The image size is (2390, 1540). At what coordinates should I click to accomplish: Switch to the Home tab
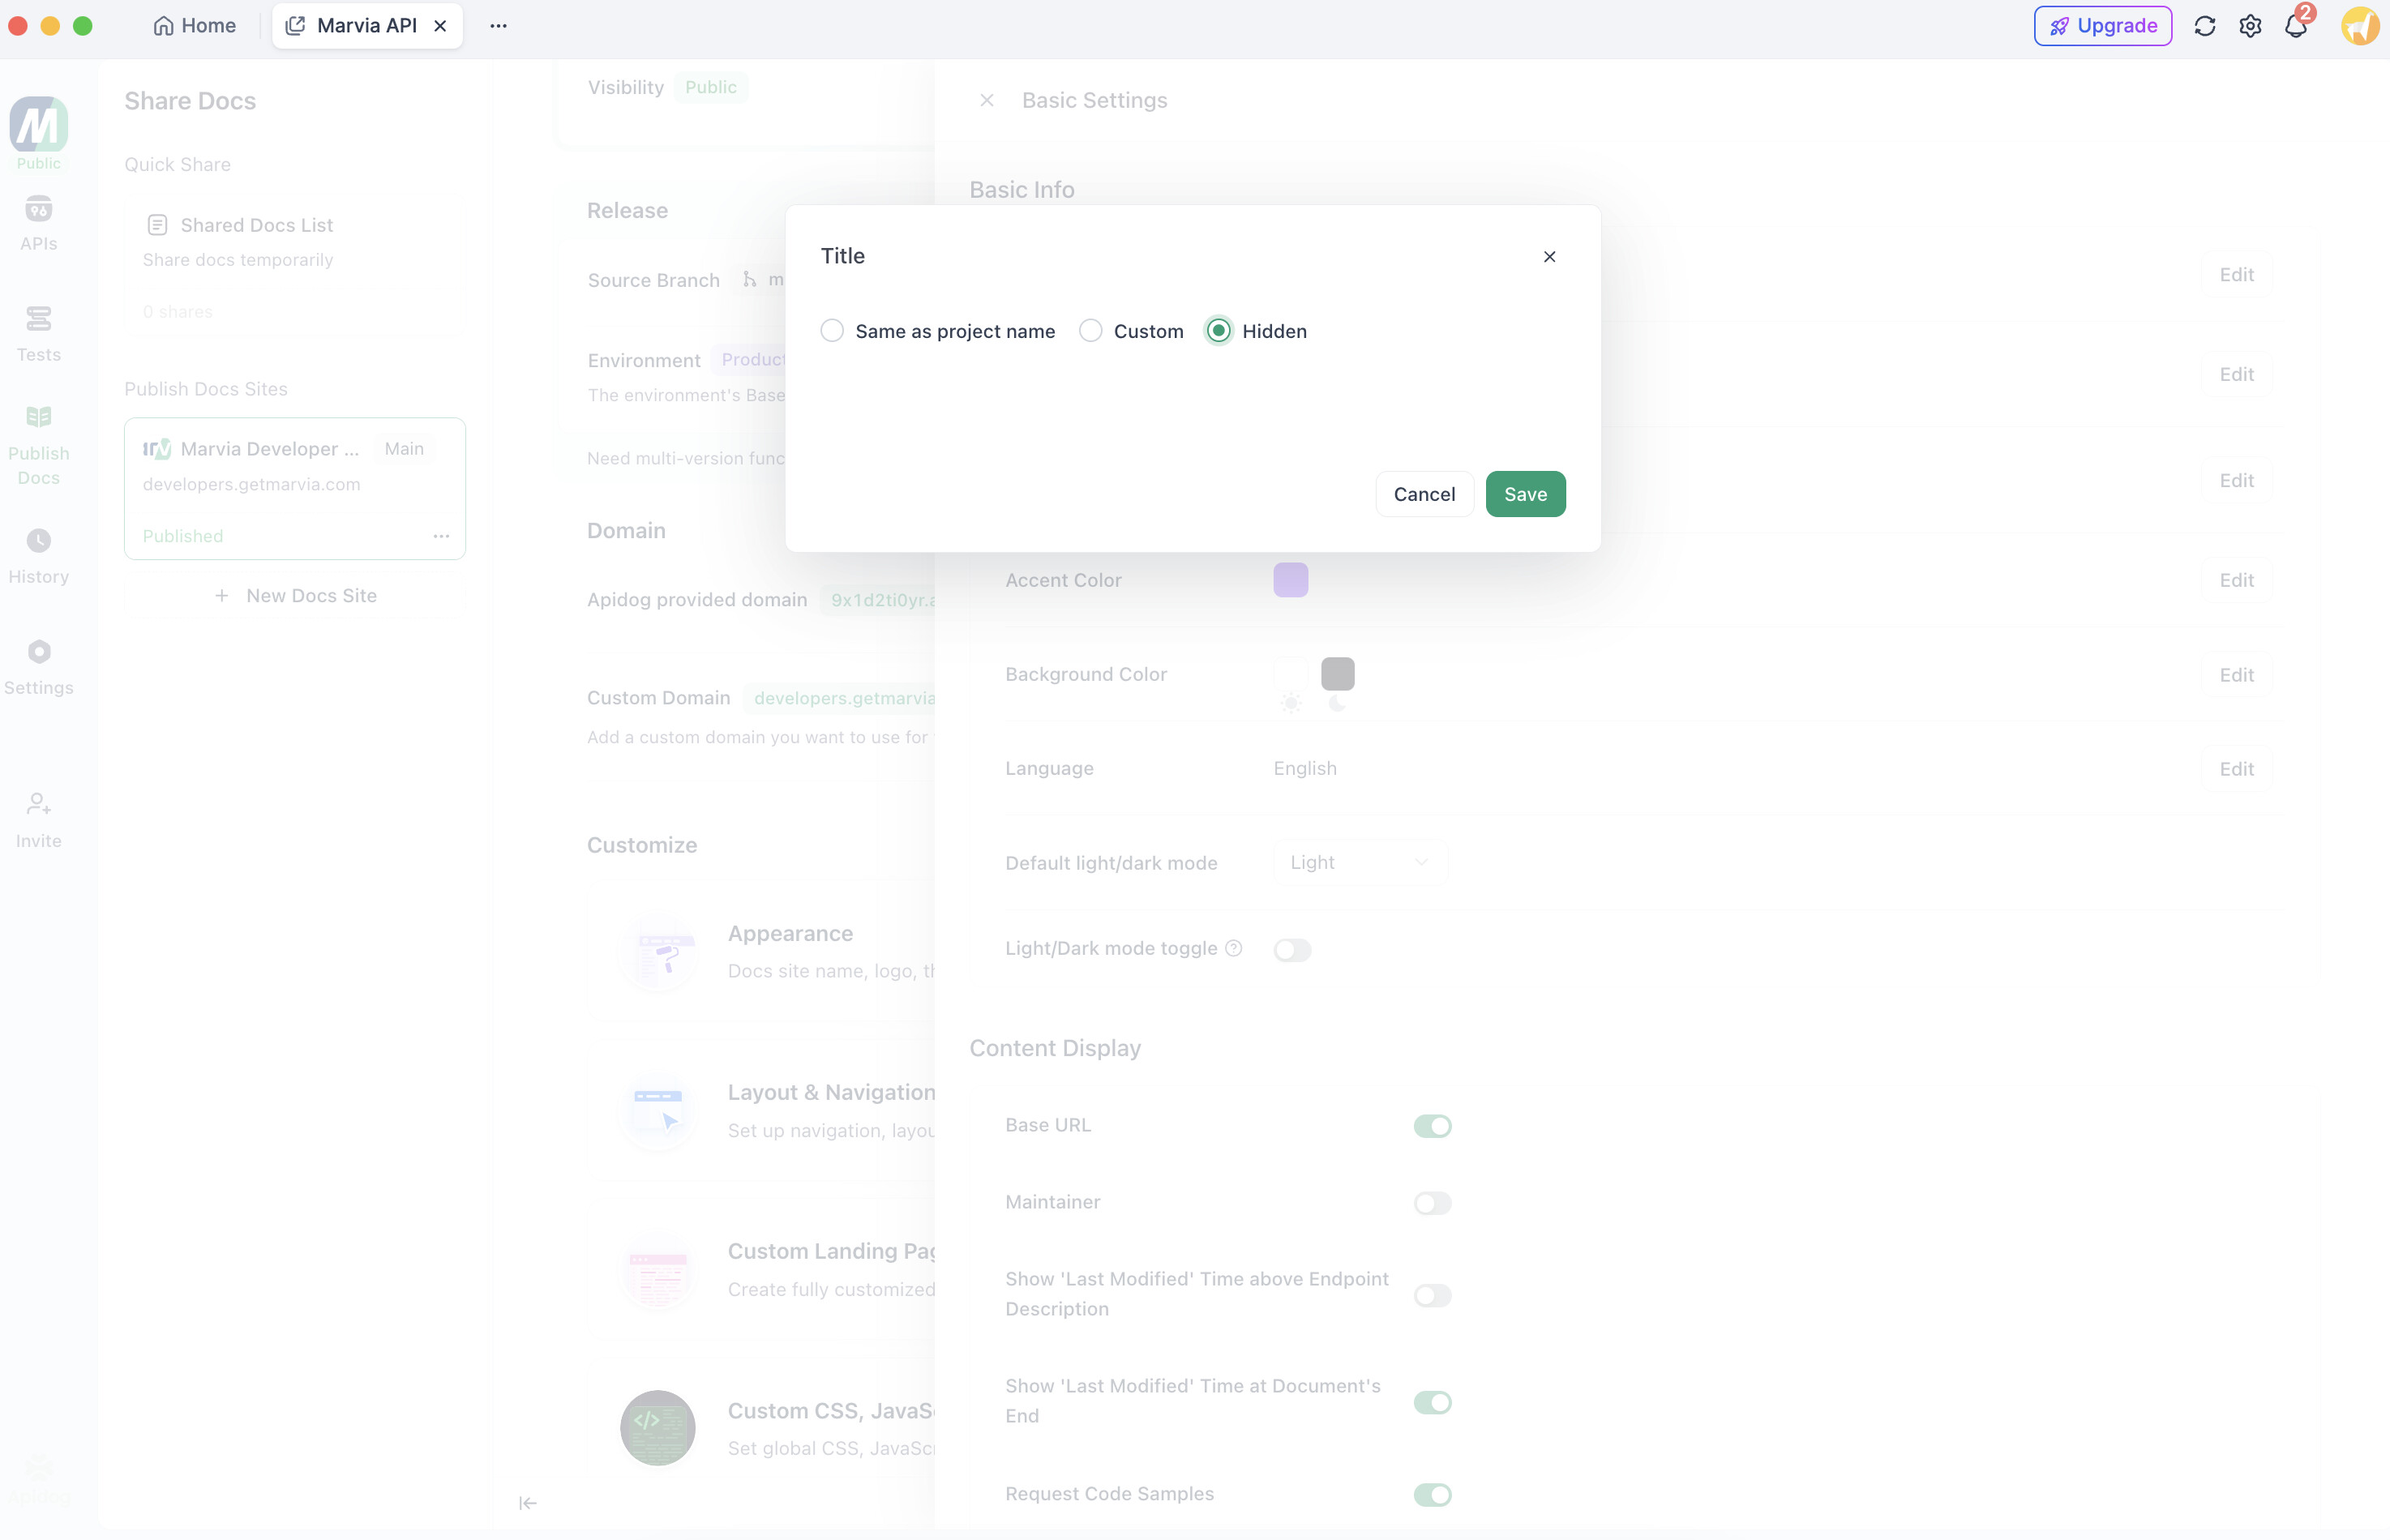tap(195, 26)
